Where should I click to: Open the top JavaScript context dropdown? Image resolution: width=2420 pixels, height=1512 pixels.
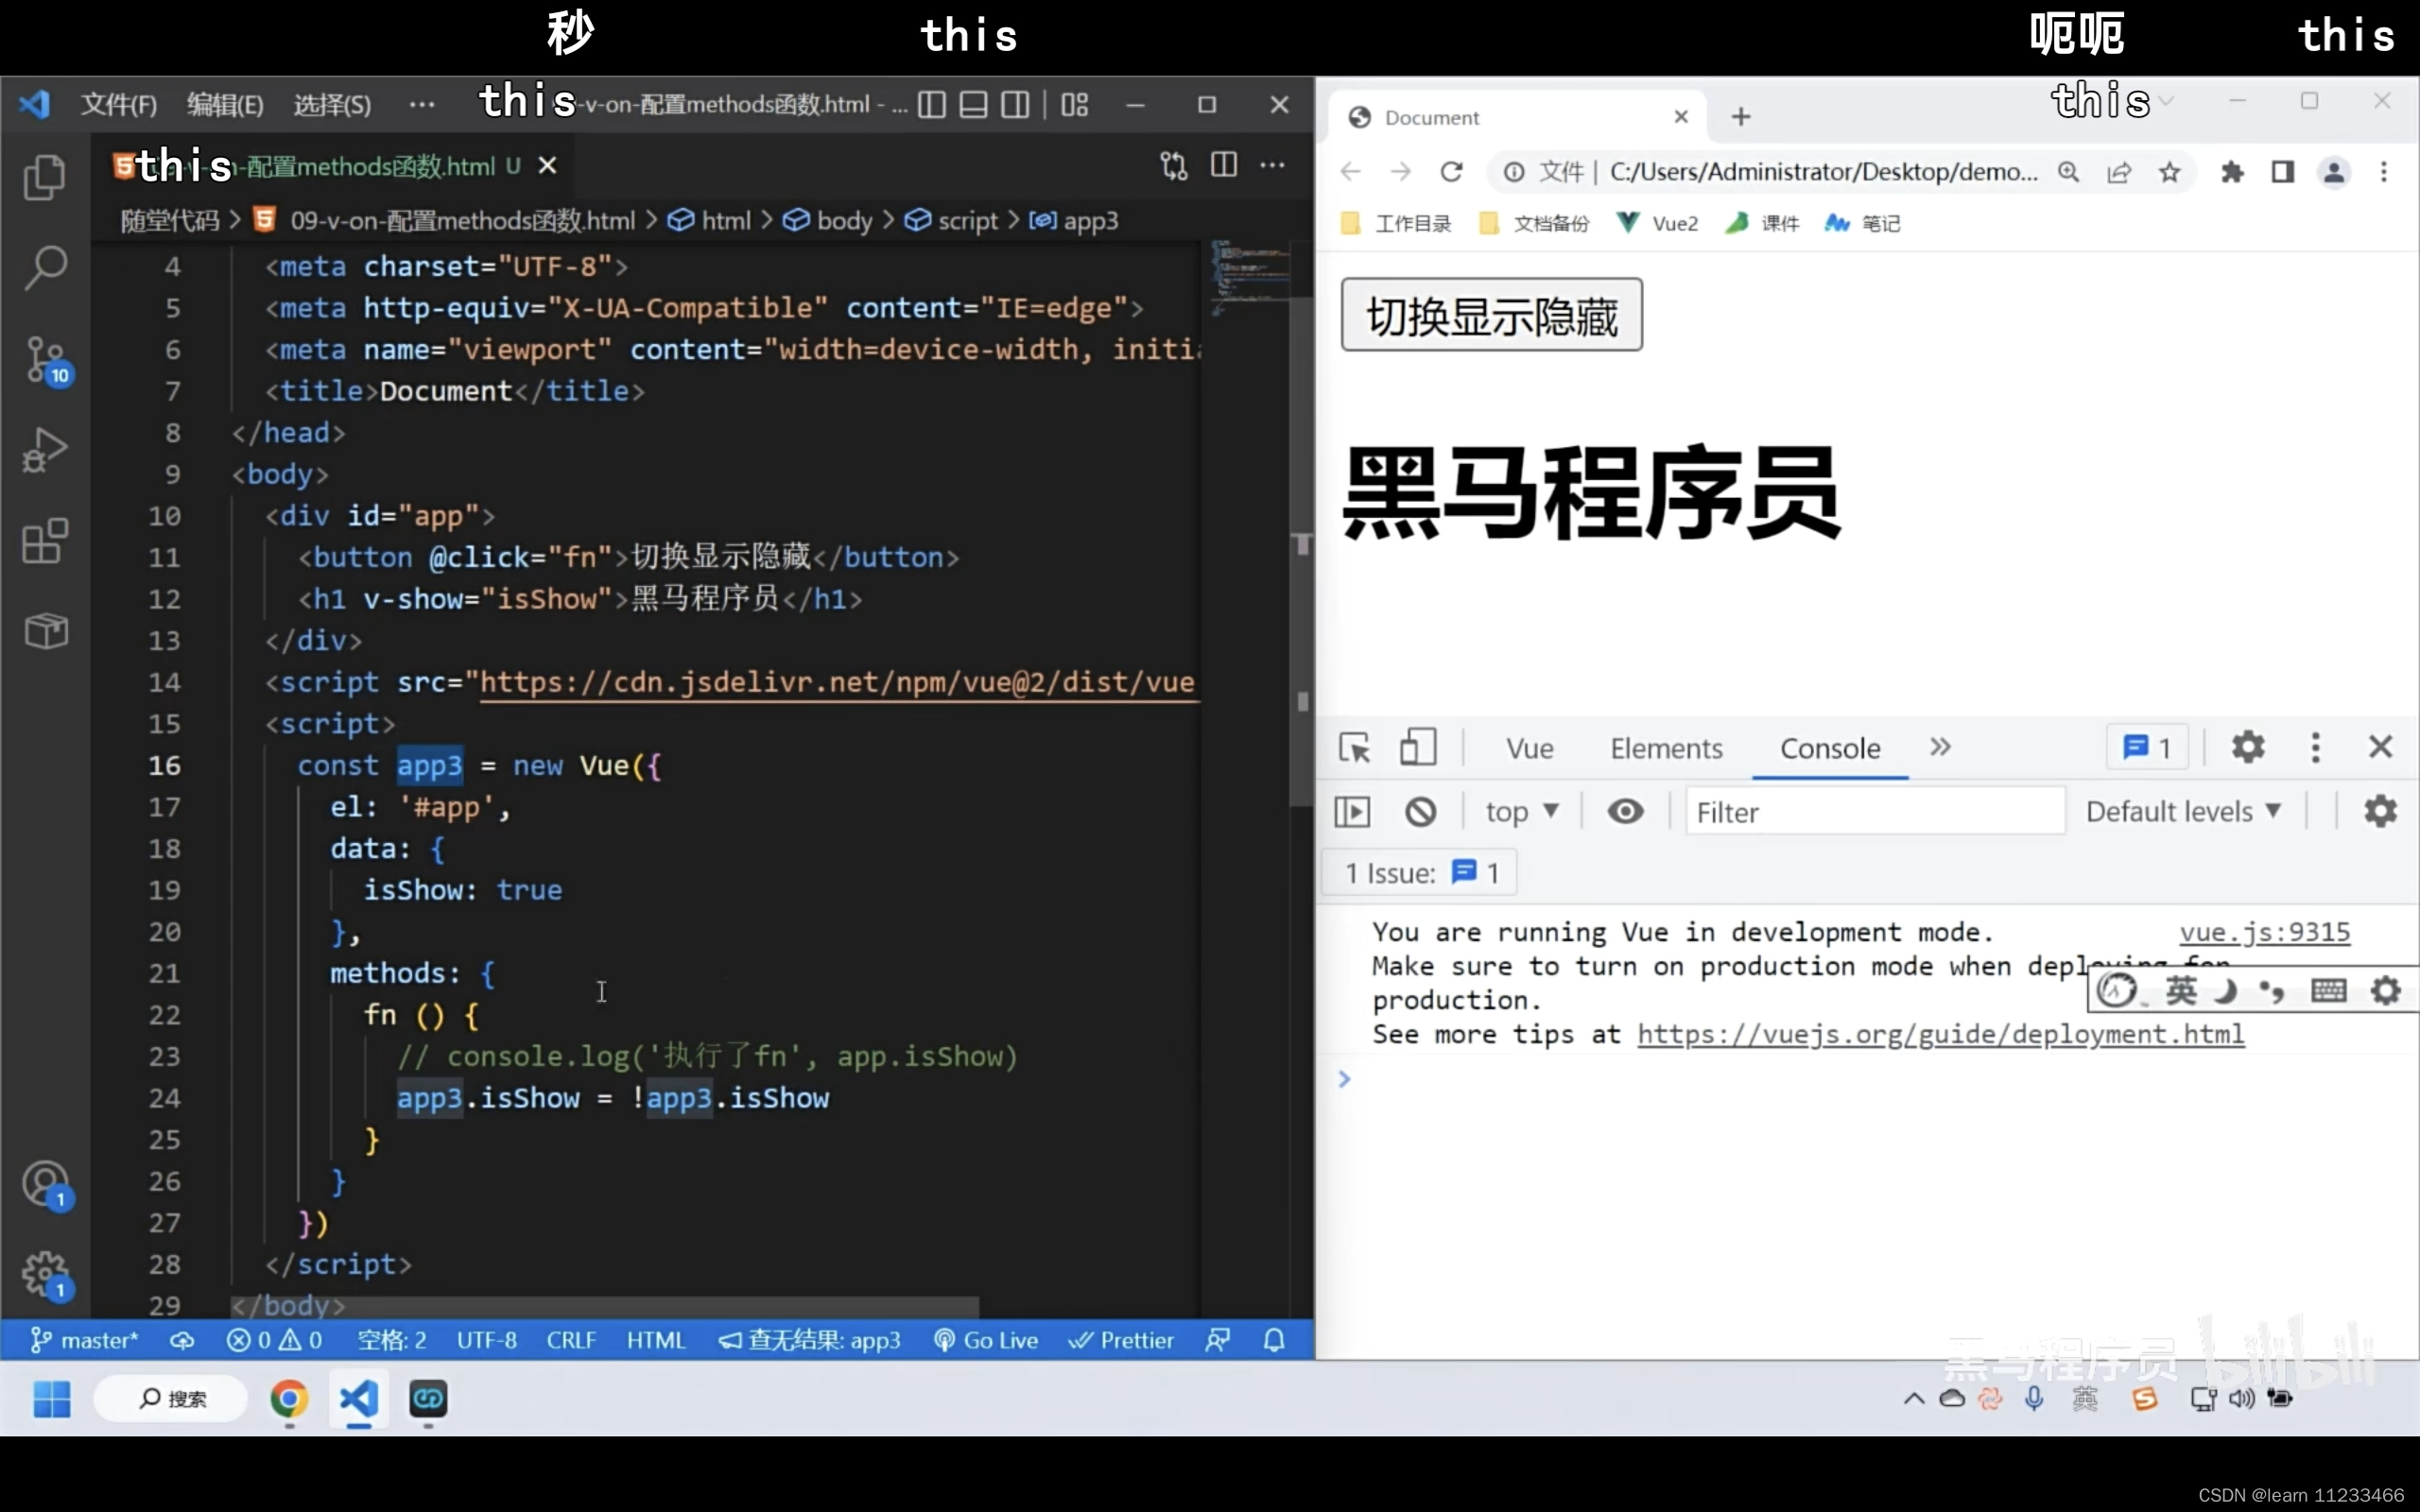pyautogui.click(x=1521, y=811)
